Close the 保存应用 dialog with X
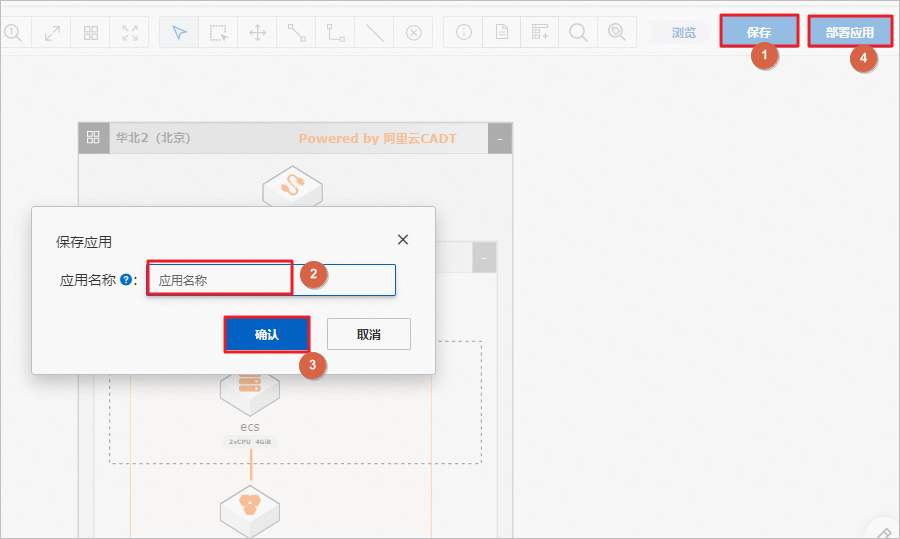 (x=403, y=239)
